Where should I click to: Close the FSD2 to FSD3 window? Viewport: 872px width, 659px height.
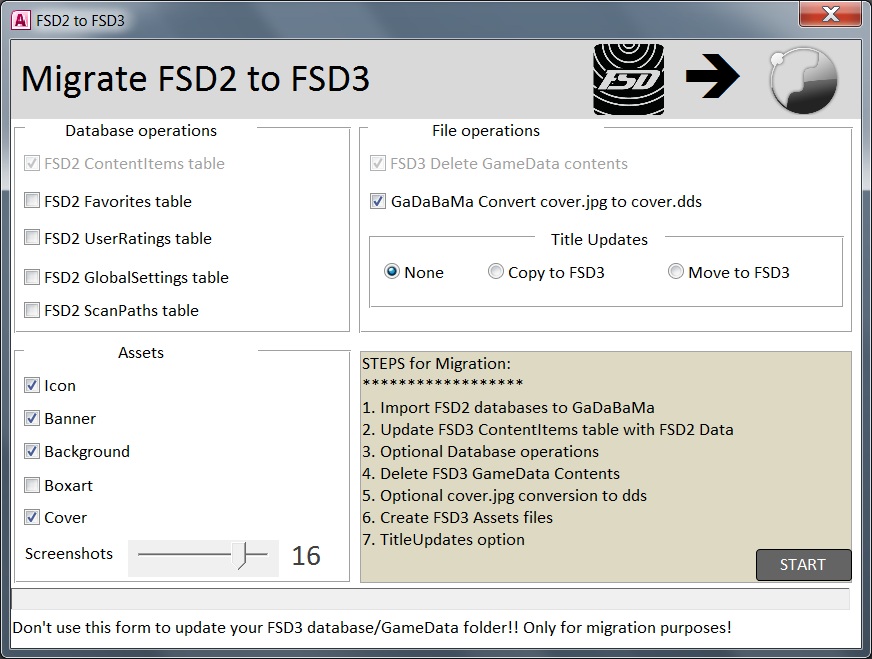pyautogui.click(x=830, y=14)
